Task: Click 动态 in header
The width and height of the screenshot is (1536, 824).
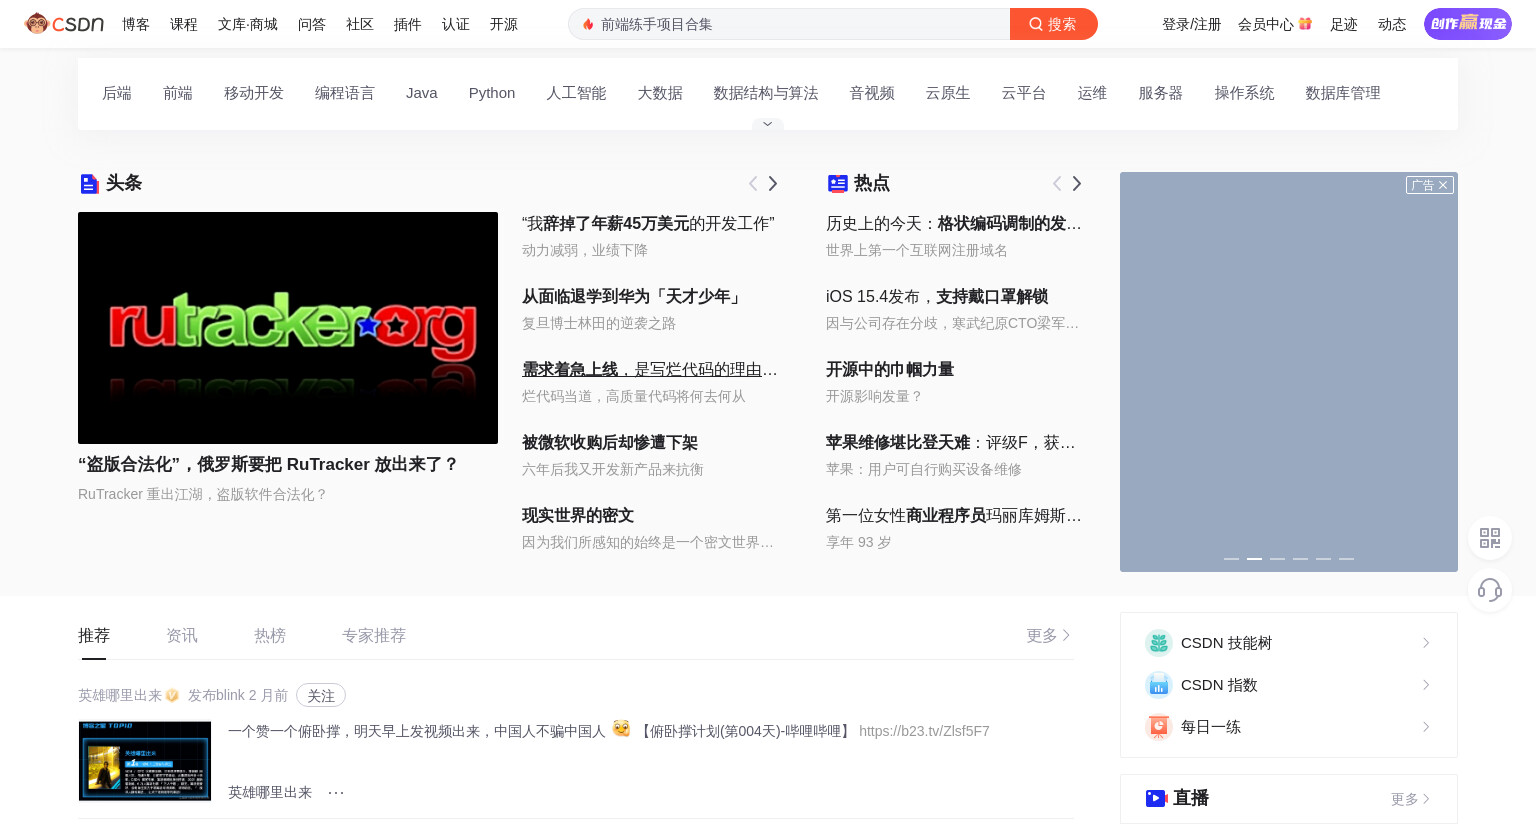Action: [x=1392, y=24]
